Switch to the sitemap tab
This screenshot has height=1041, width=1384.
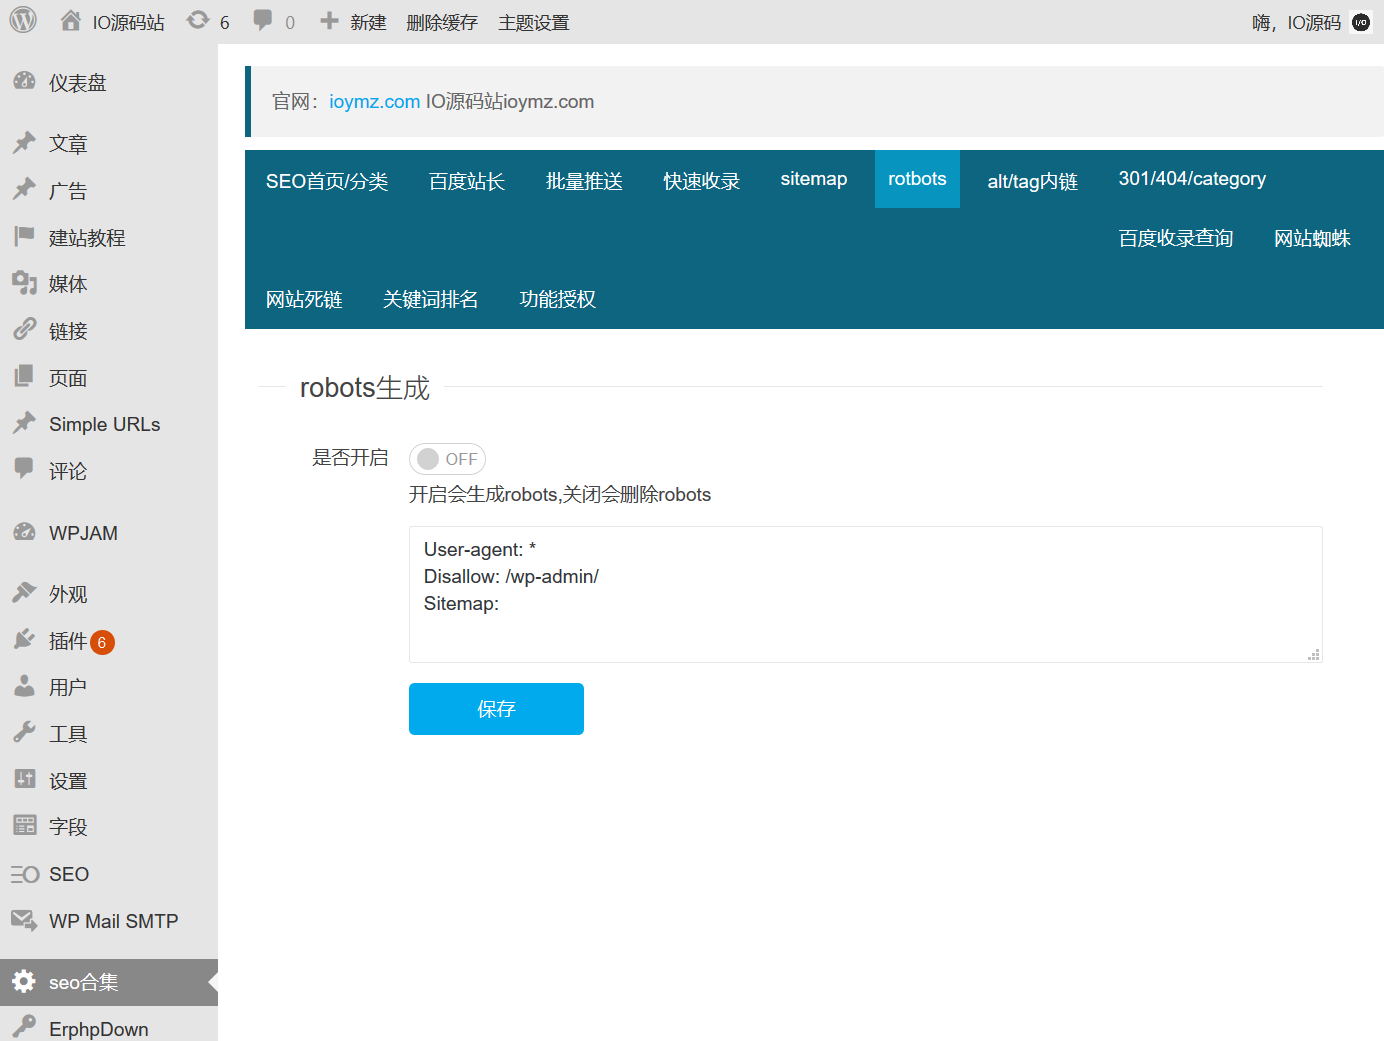click(x=813, y=178)
